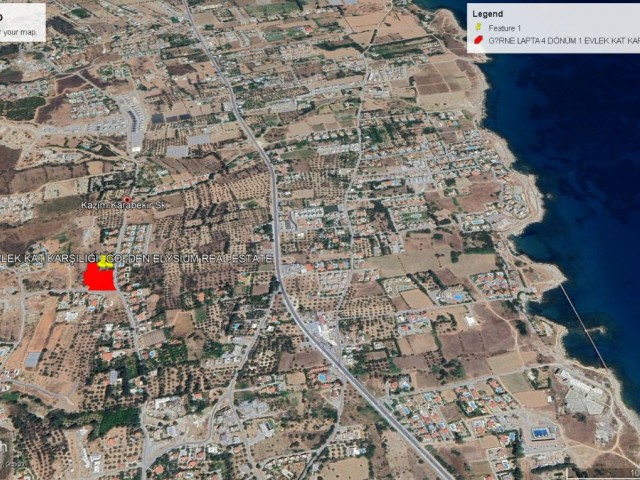This screenshot has height=480, width=640.
Task: Click the red property polygon on map
Action: (x=99, y=277)
